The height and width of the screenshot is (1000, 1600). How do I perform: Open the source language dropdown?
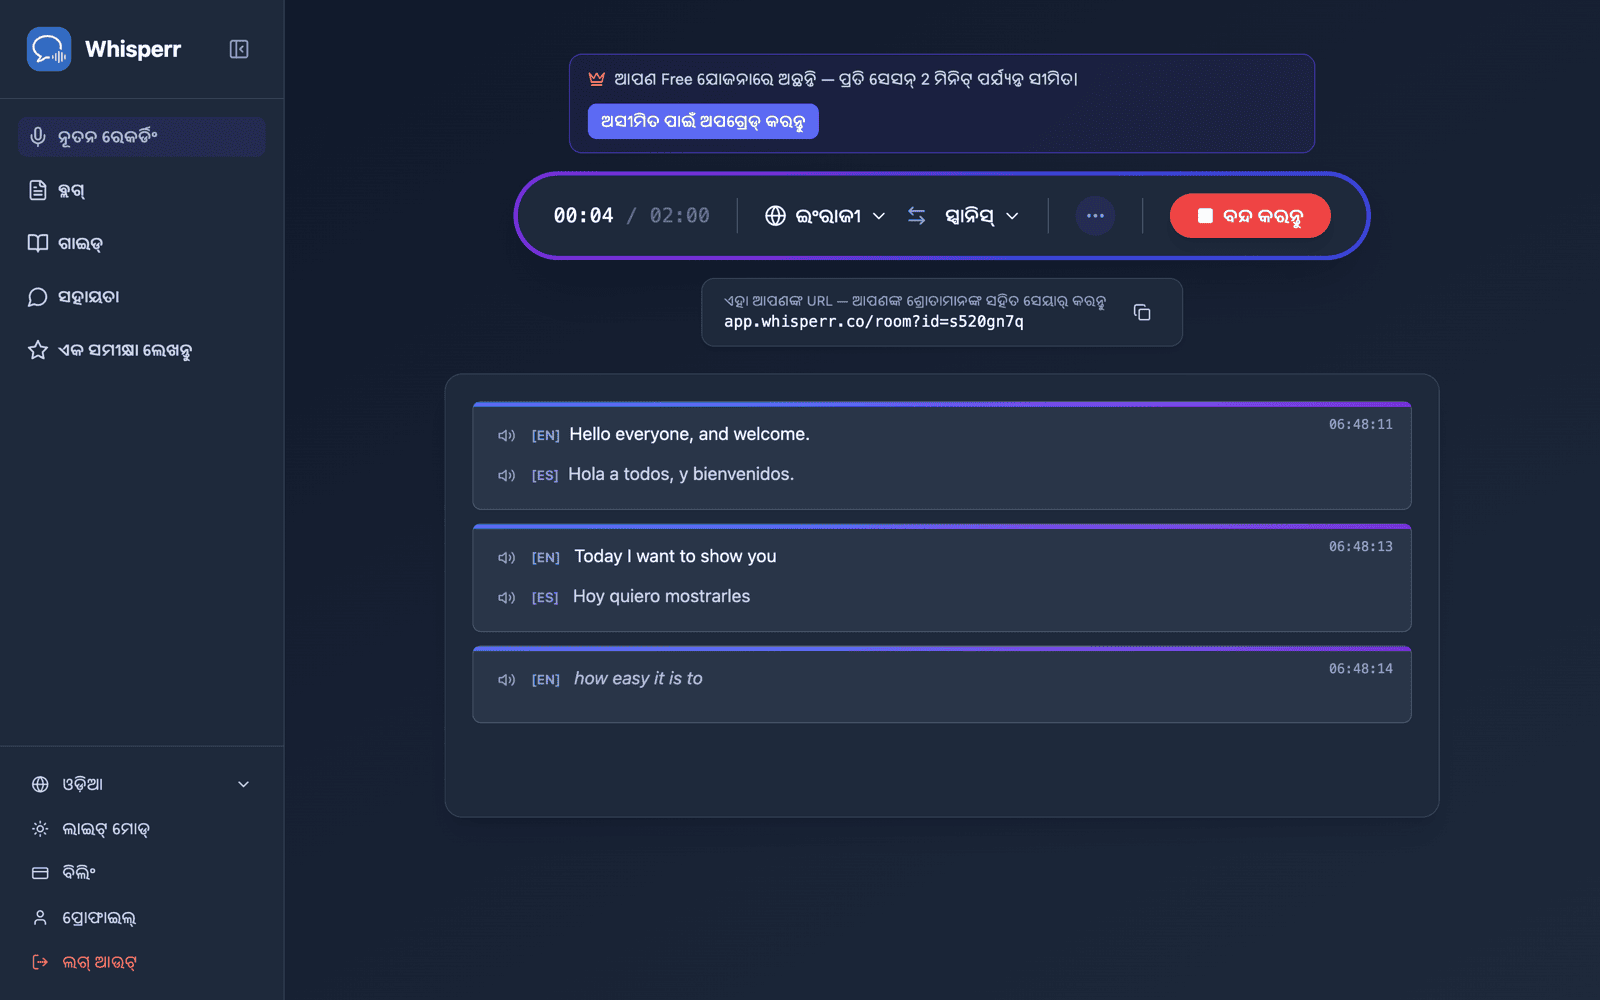tap(826, 216)
